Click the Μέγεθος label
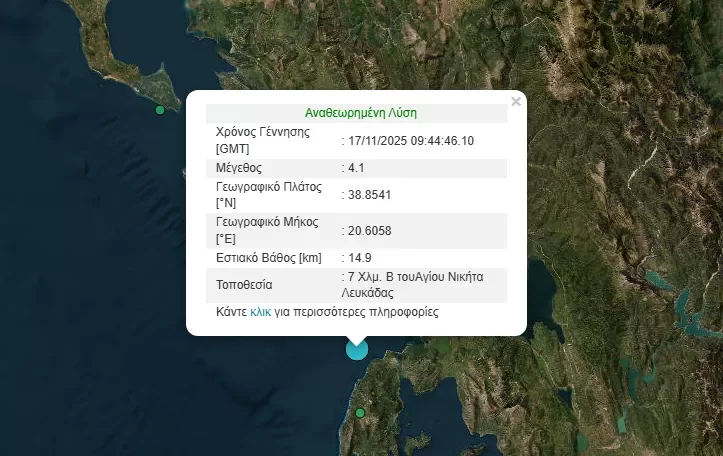723x456 pixels. (239, 168)
